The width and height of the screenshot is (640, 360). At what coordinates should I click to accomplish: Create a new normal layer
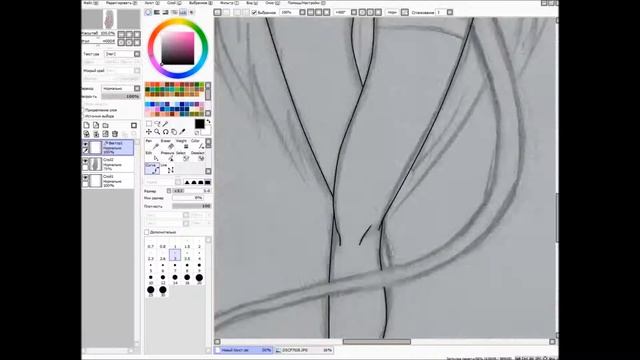[x=87, y=125]
